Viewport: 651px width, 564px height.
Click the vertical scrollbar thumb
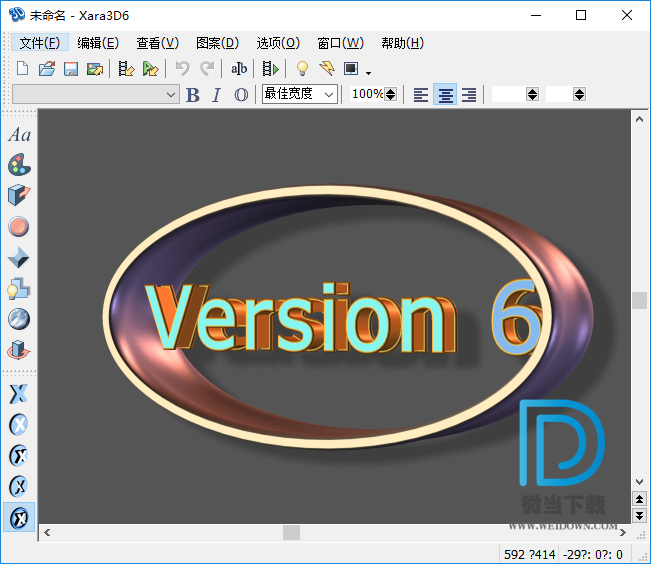click(x=639, y=300)
